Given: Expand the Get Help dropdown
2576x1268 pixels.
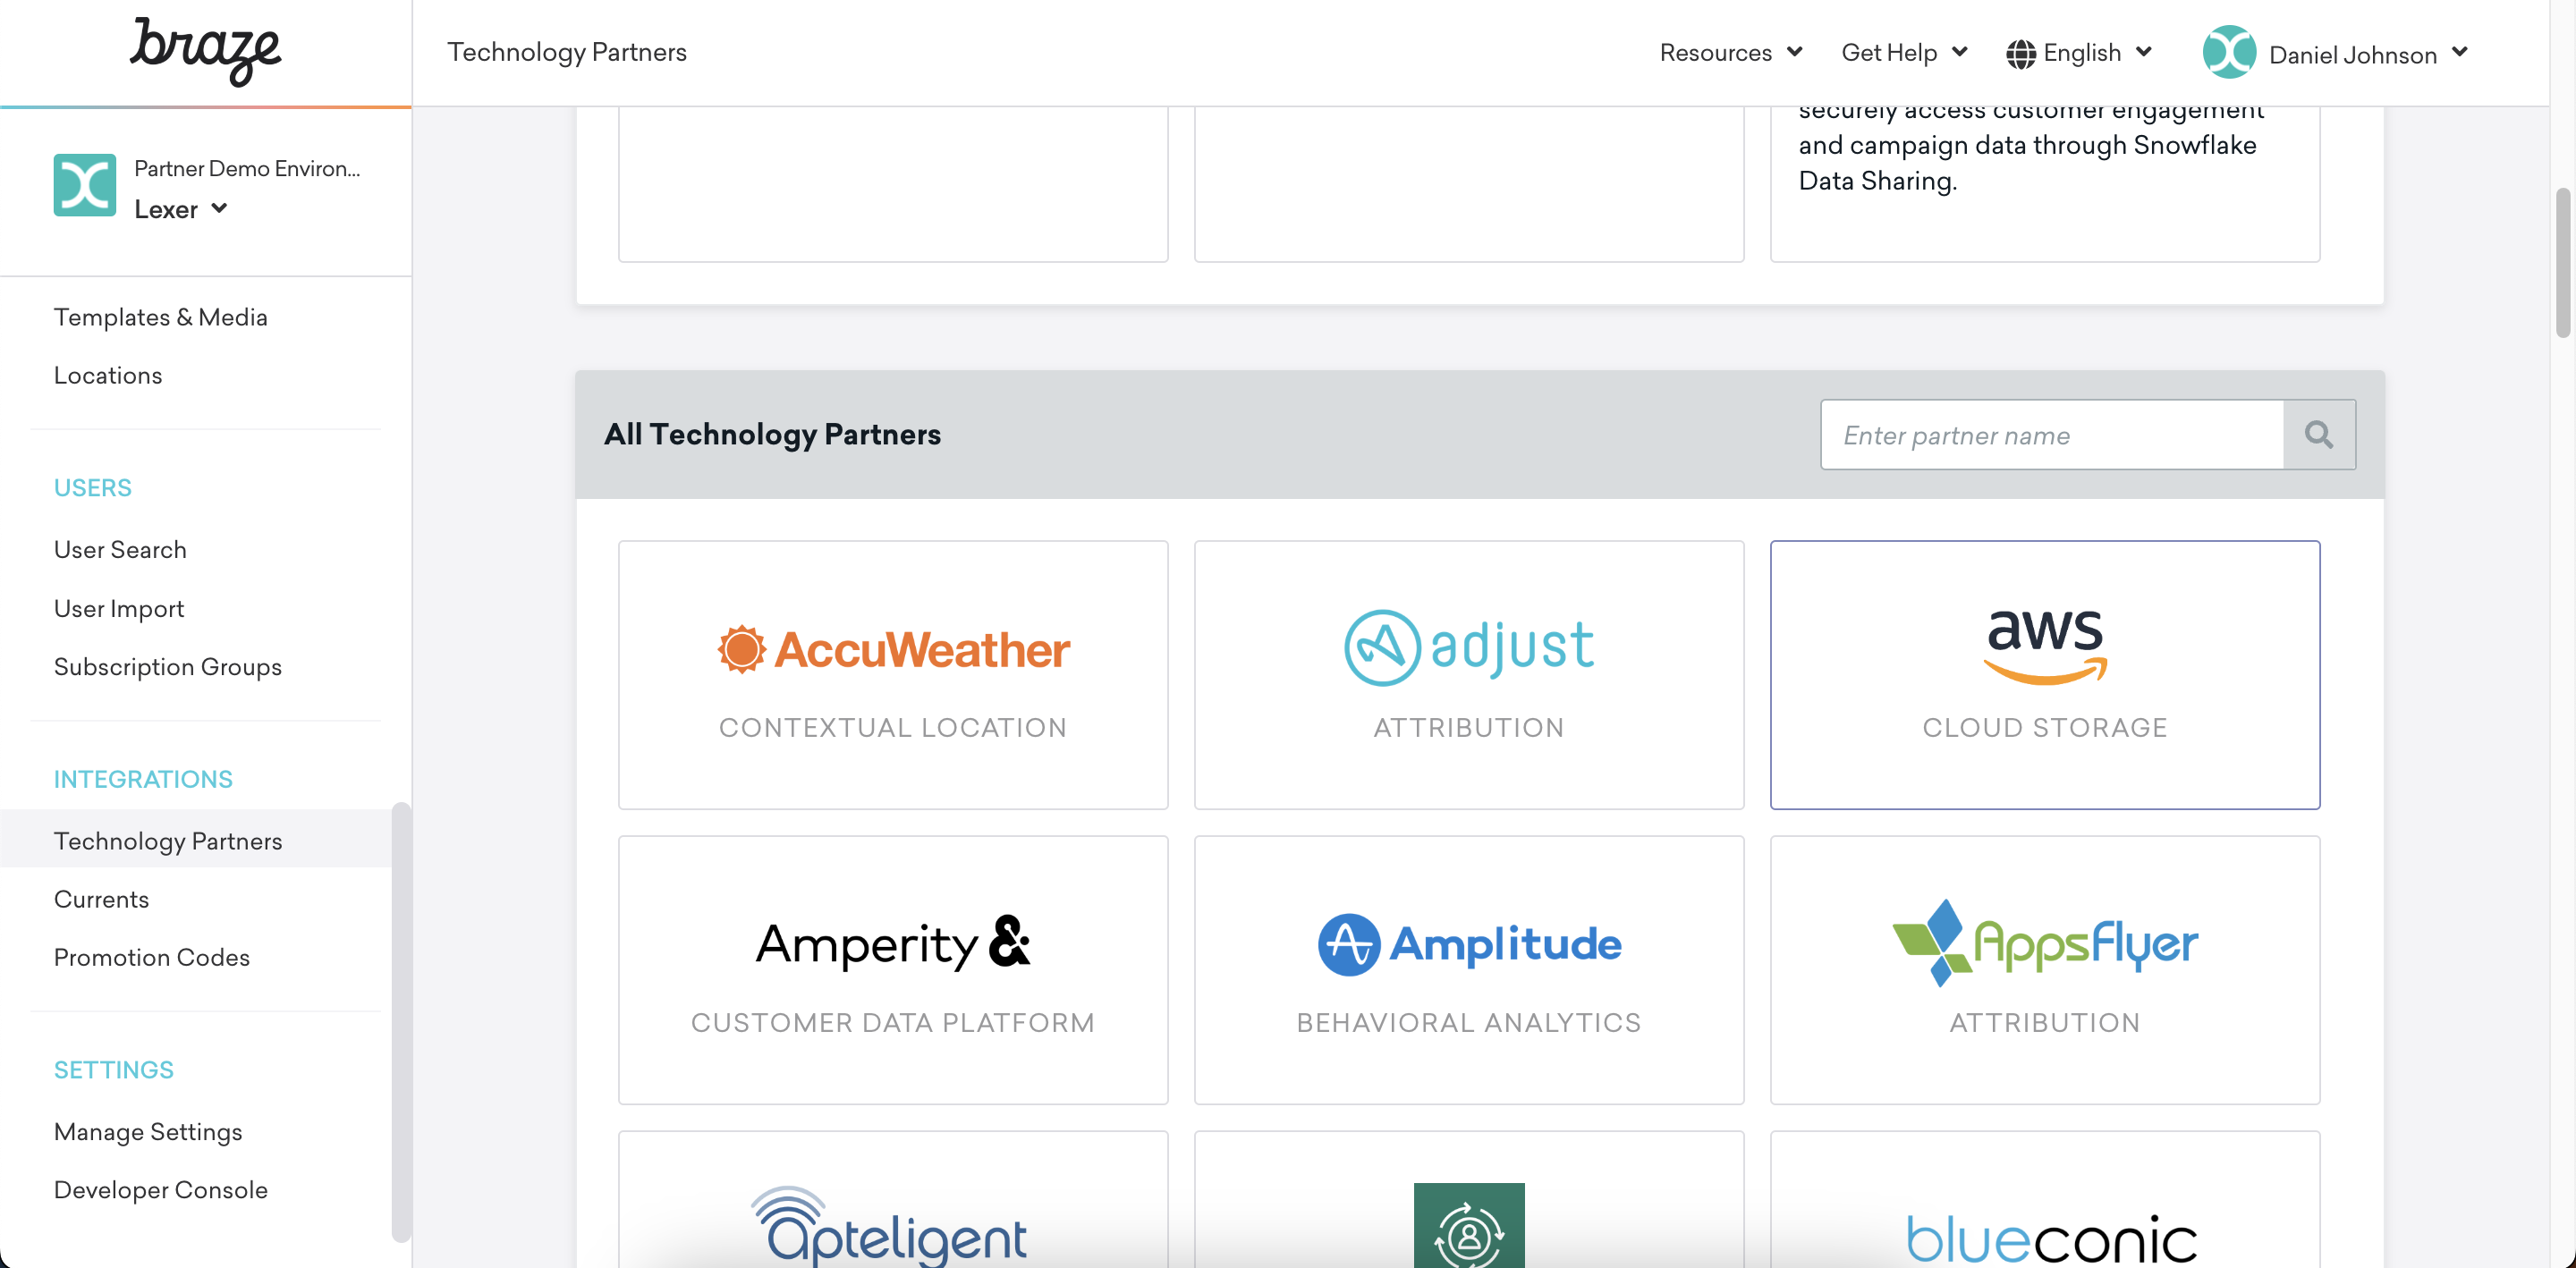Looking at the screenshot, I should (x=1903, y=52).
